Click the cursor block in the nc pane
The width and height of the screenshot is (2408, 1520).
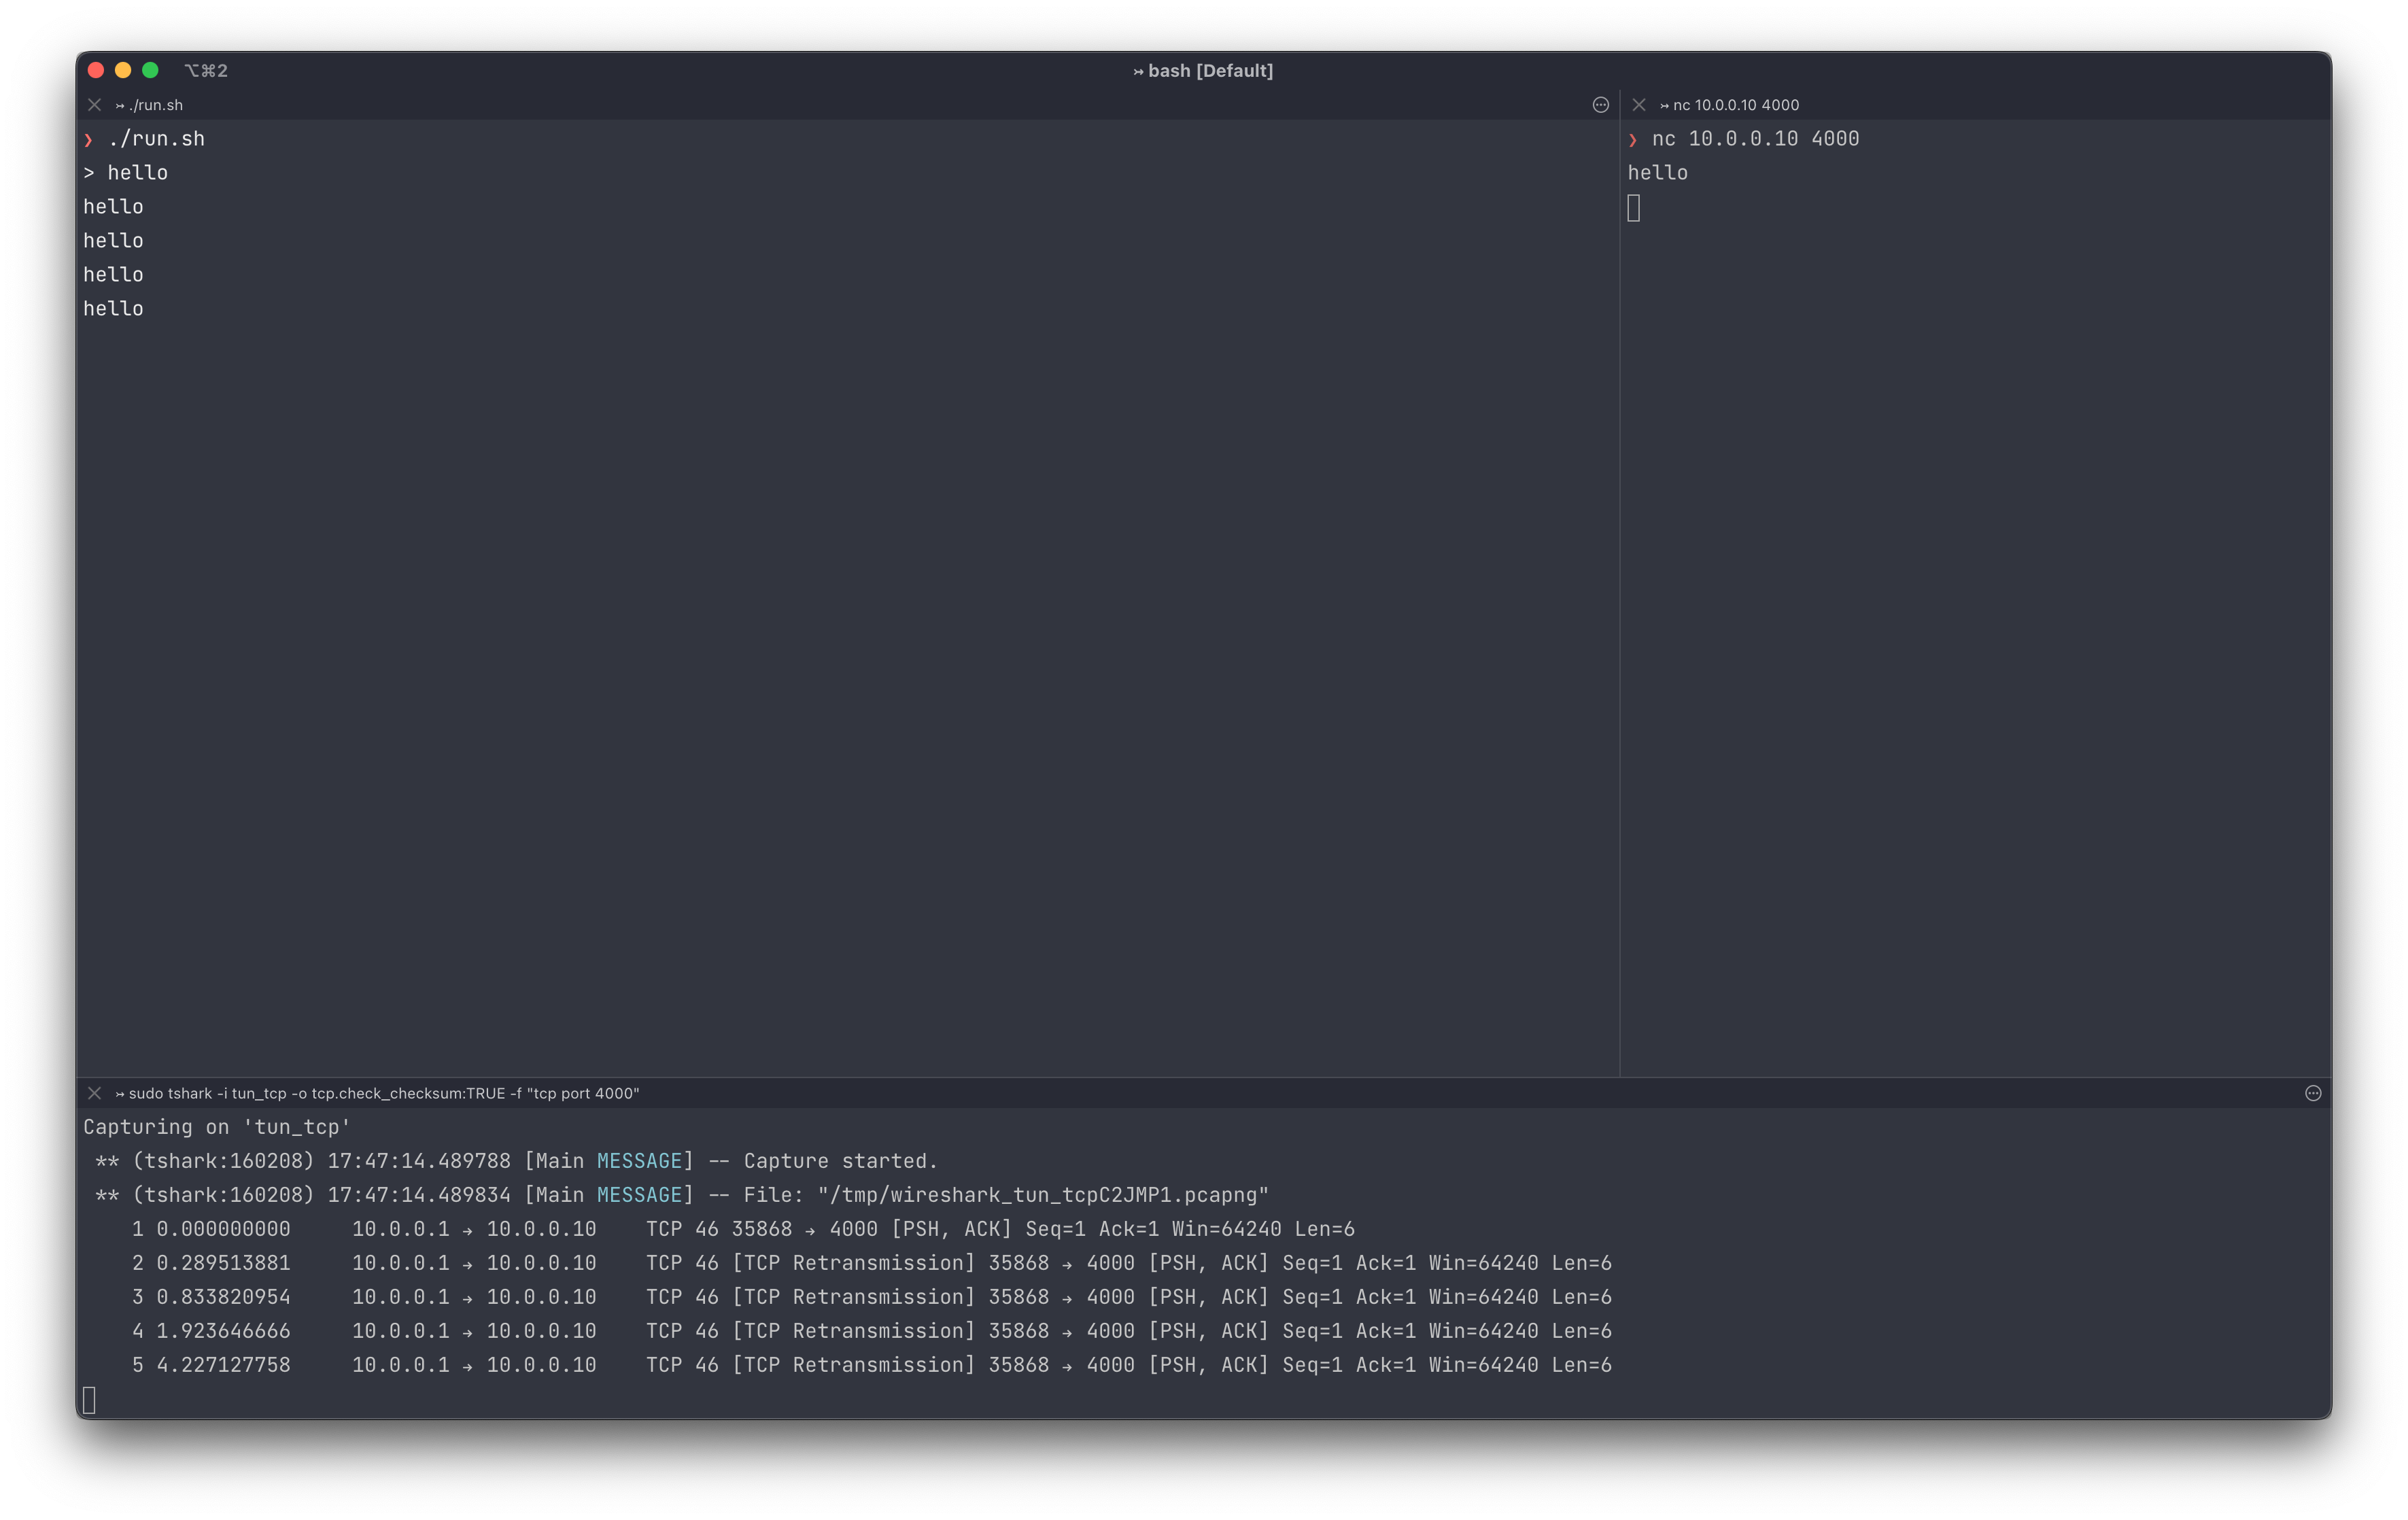pyautogui.click(x=1634, y=208)
